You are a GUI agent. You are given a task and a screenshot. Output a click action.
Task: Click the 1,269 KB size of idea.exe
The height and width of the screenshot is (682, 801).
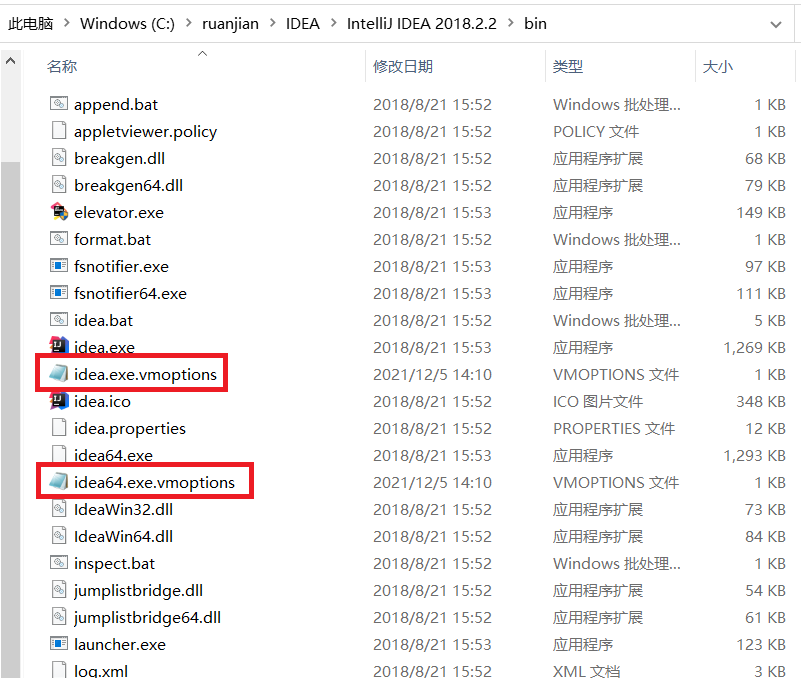[x=754, y=347]
